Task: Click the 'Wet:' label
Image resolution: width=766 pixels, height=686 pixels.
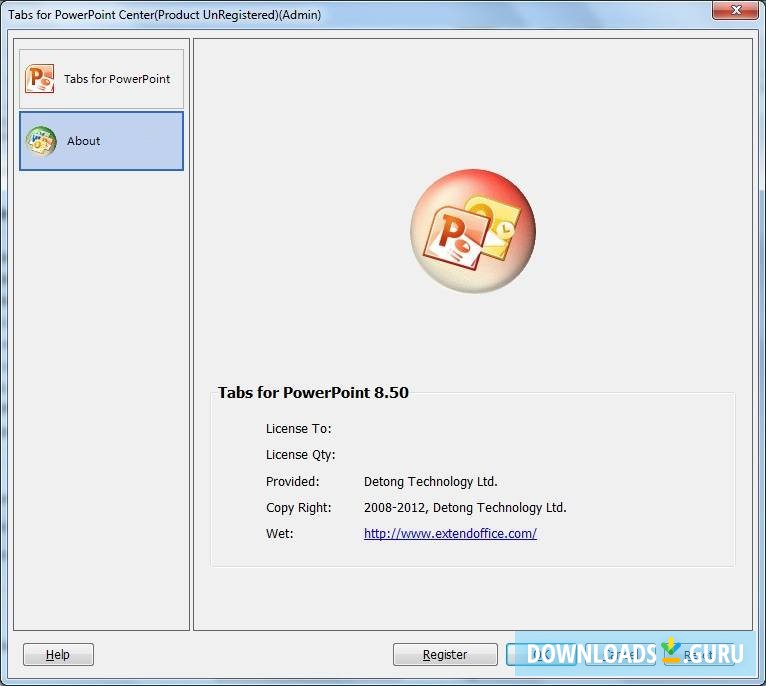Action: pos(279,533)
